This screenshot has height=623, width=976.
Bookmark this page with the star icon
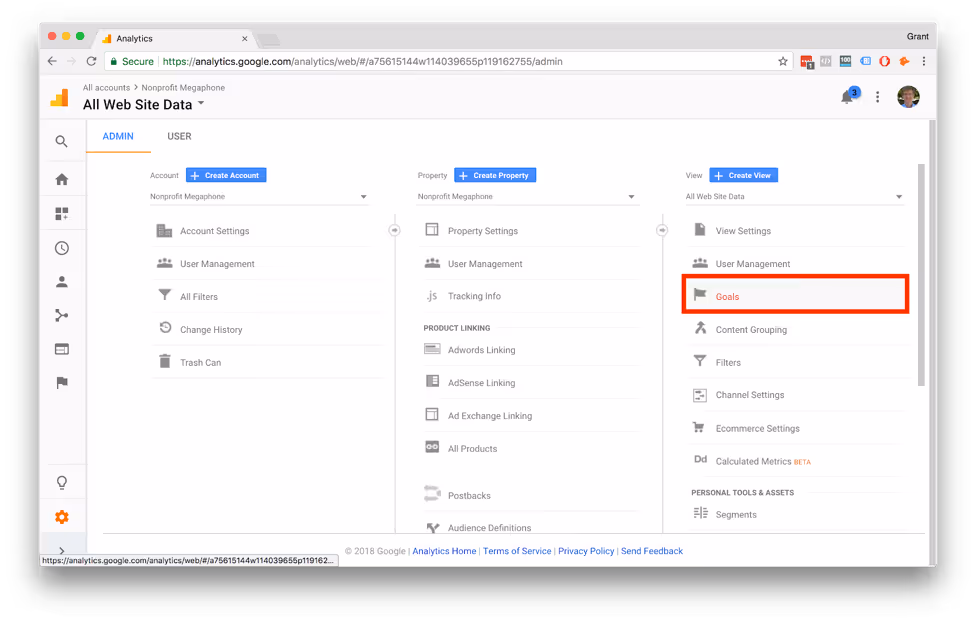[782, 61]
